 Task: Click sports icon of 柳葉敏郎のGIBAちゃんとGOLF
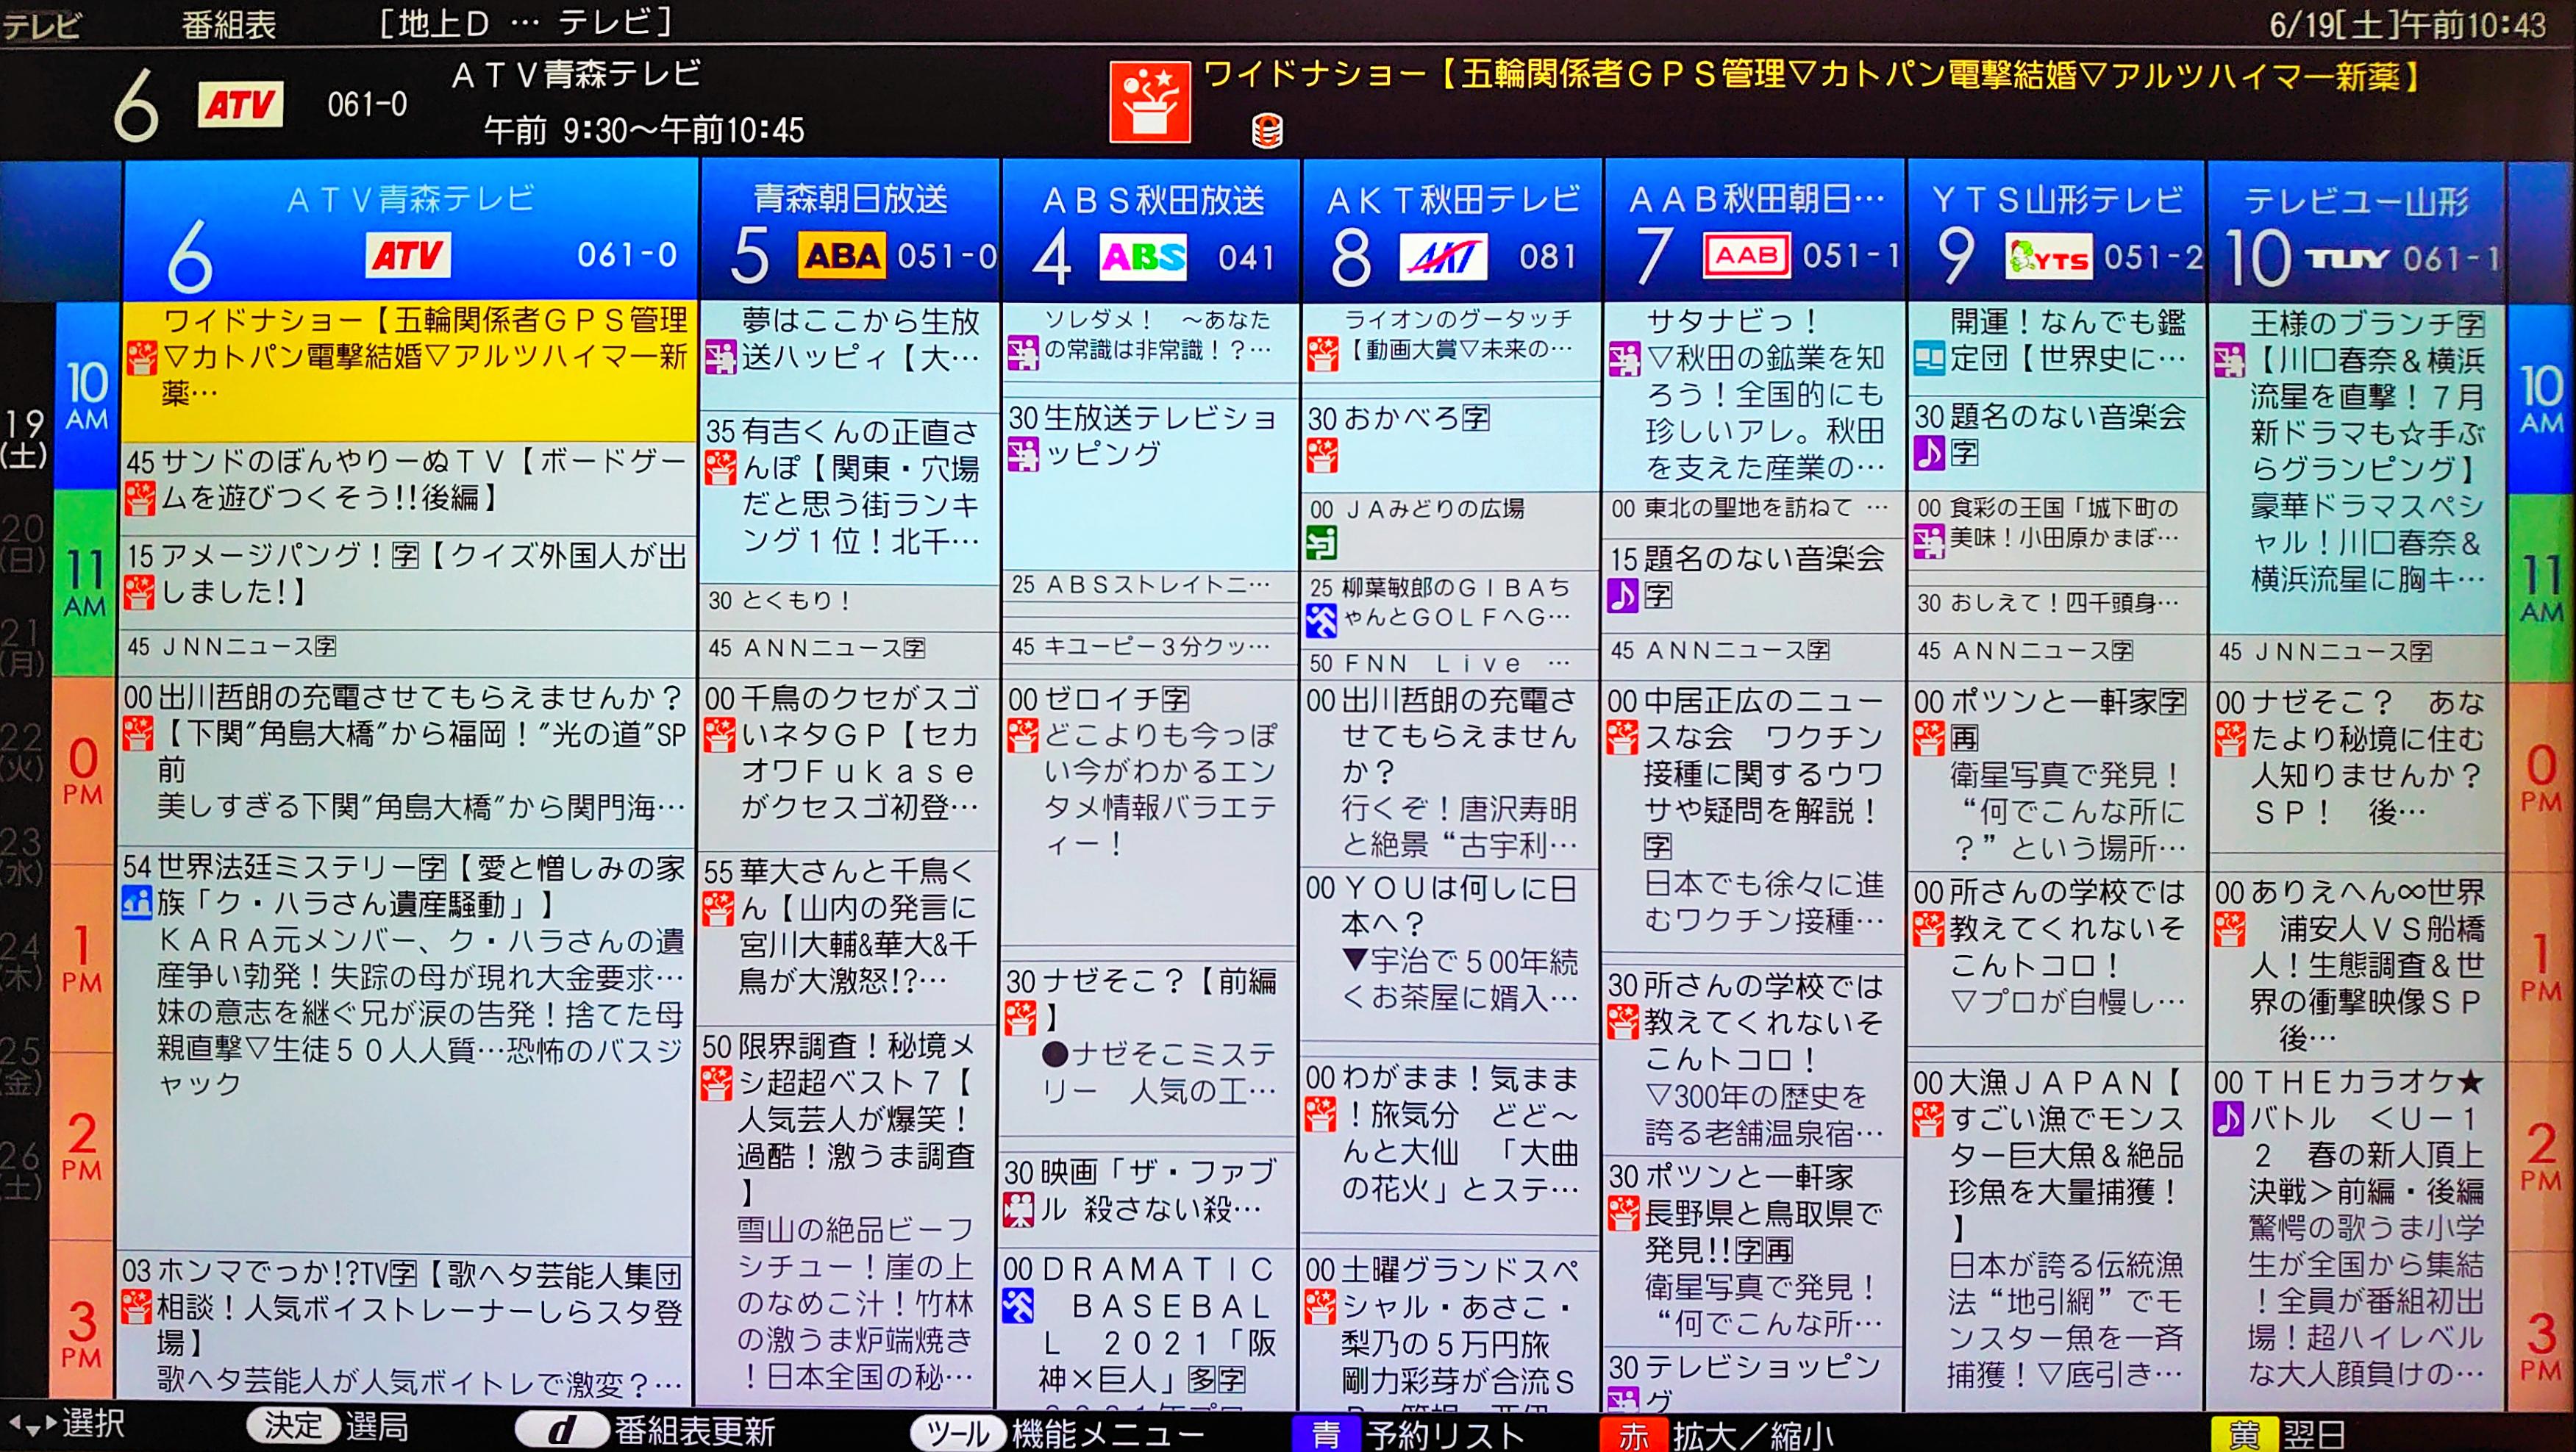point(1321,621)
